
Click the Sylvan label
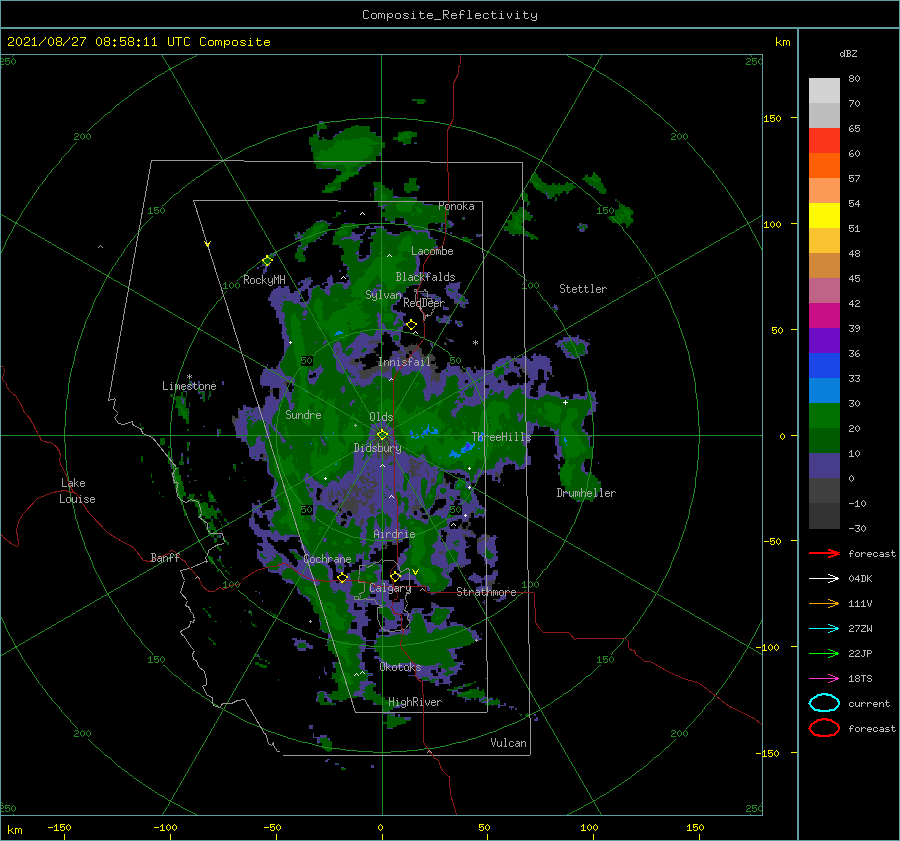click(383, 295)
